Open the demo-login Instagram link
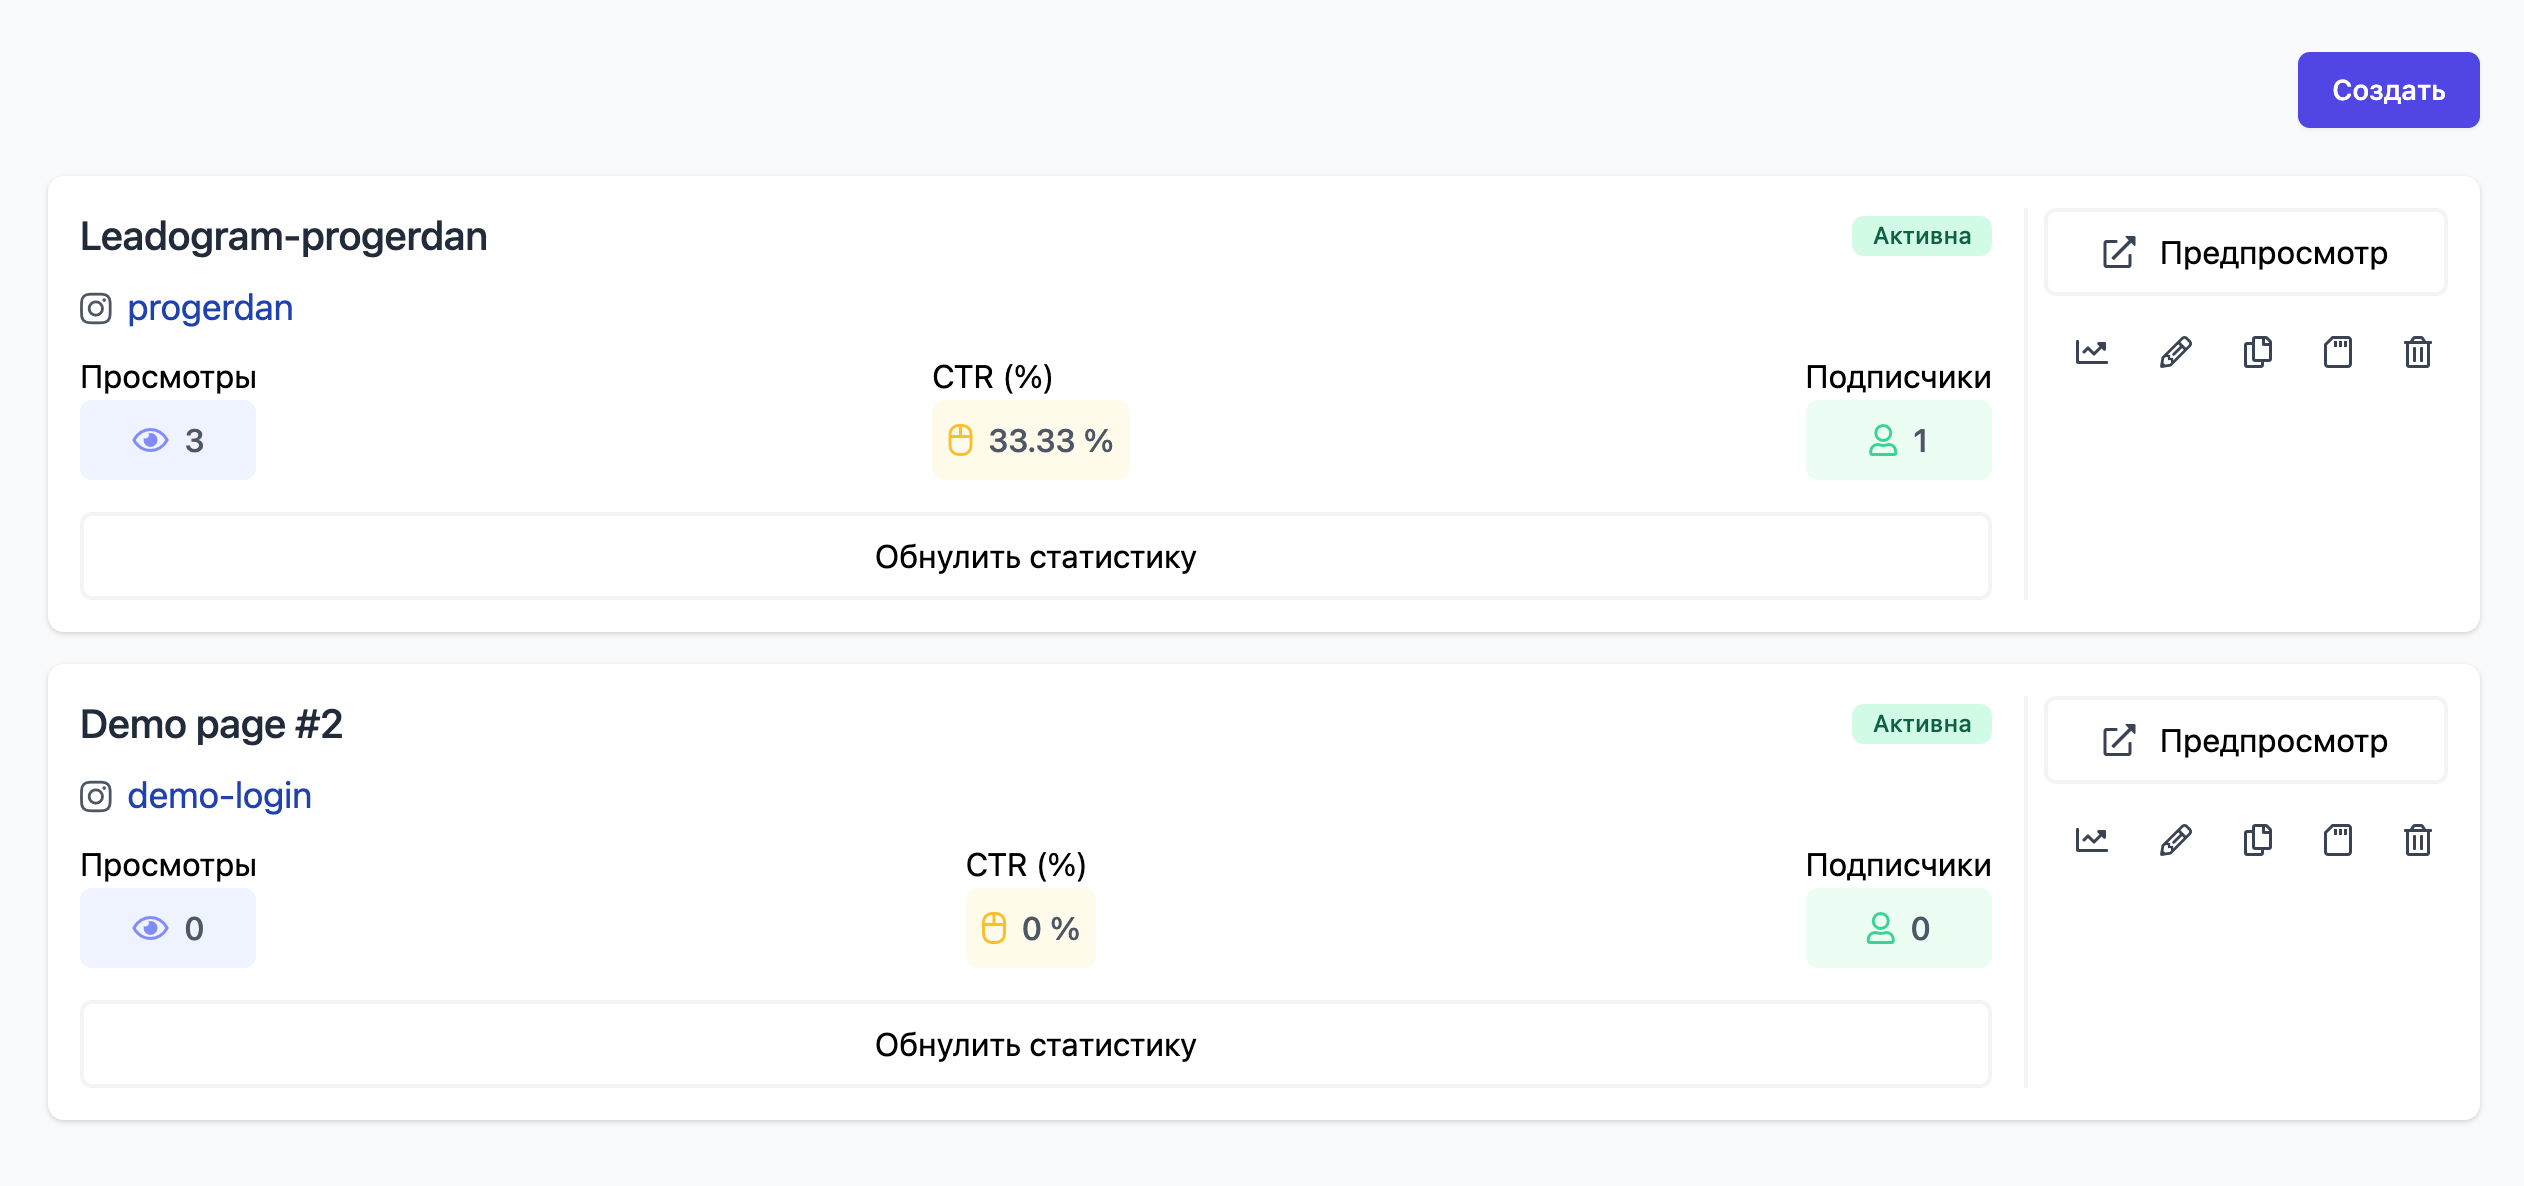The height and width of the screenshot is (1186, 2524). tap(219, 796)
